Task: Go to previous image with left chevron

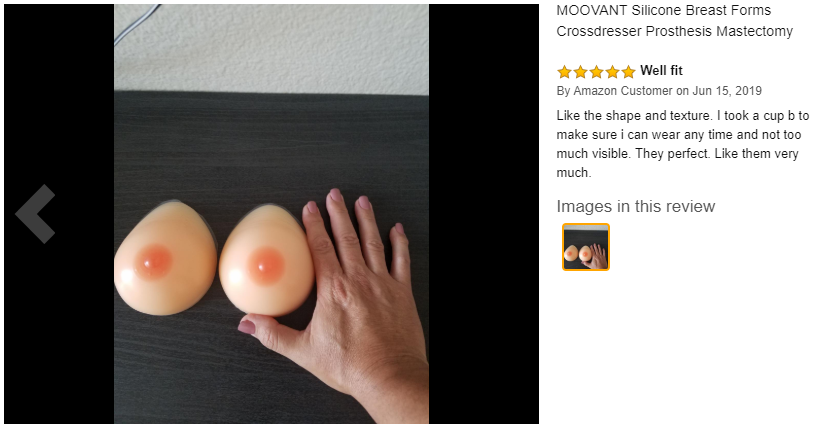Action: [35, 214]
